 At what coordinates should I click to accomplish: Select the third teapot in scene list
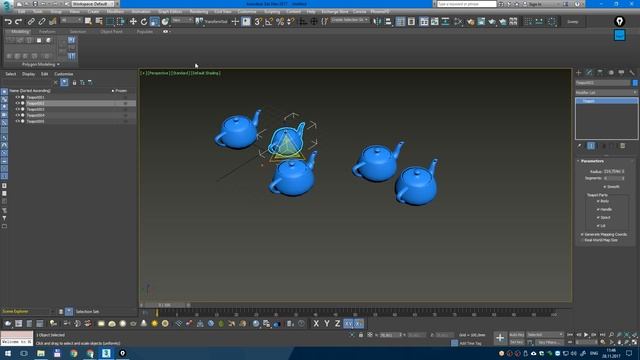36,109
